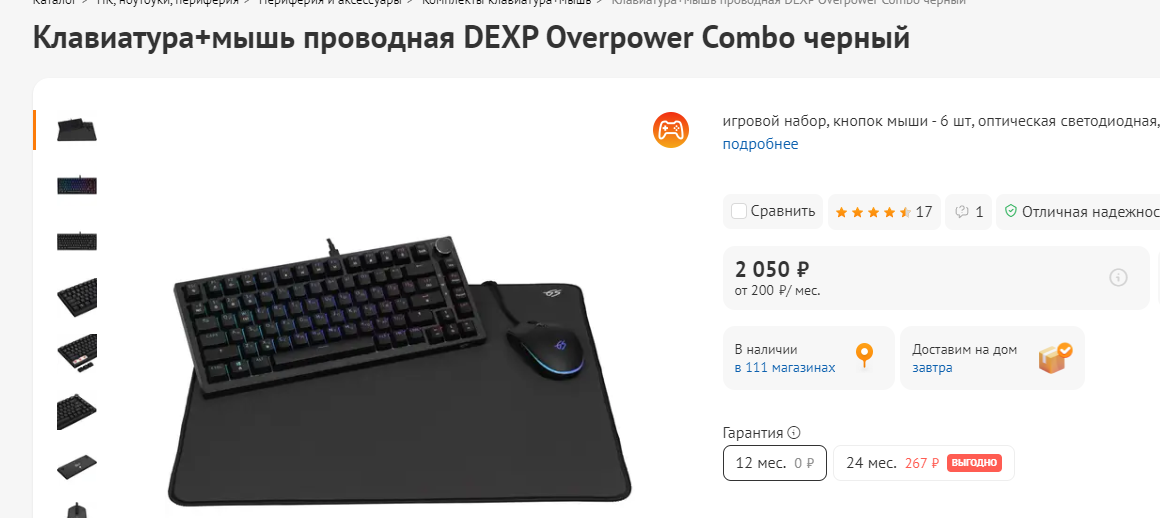Image resolution: width=1160 pixels, height=518 pixels.
Task: Select the third thumbnail of plain black keyboard
Action: [77, 241]
